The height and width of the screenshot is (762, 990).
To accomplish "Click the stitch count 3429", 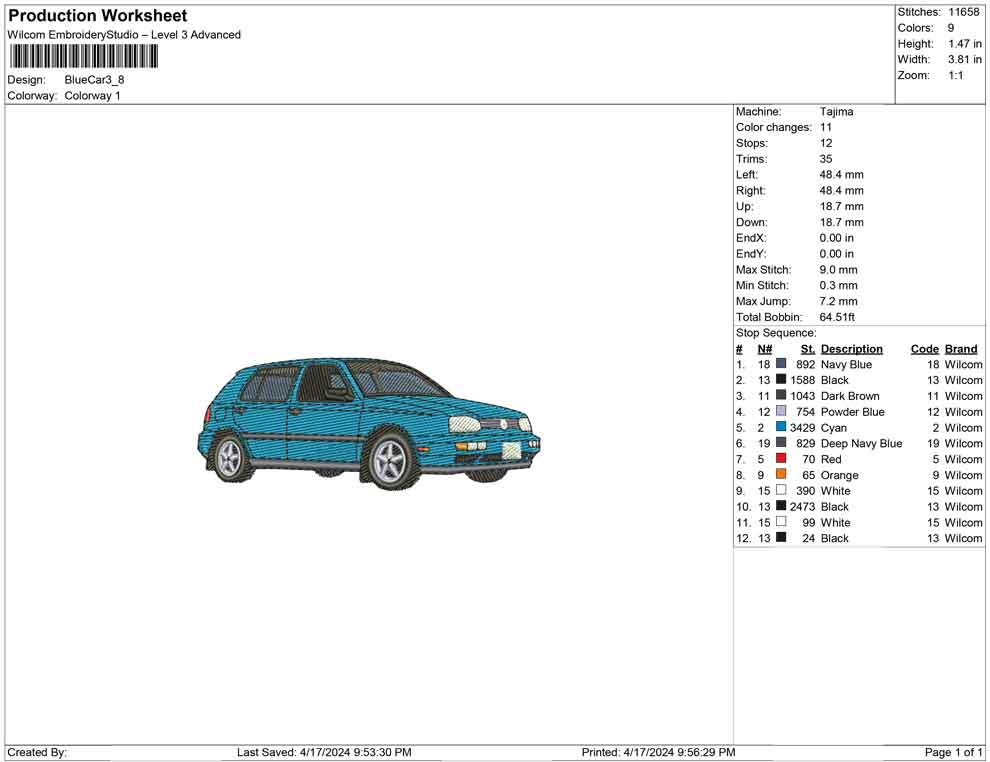I will click(x=802, y=427).
